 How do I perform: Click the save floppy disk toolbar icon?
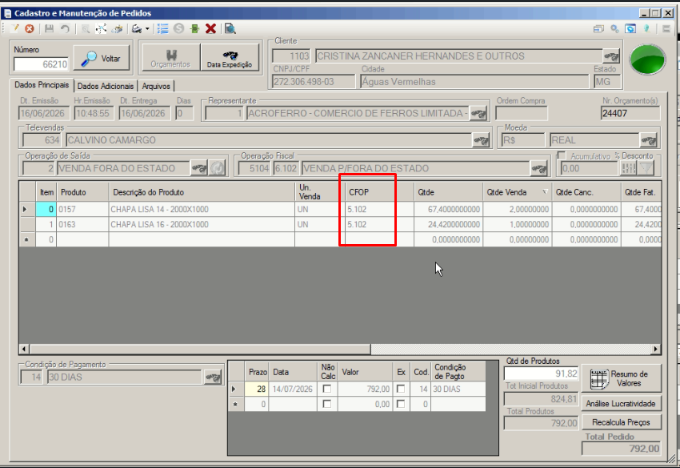click(49, 29)
